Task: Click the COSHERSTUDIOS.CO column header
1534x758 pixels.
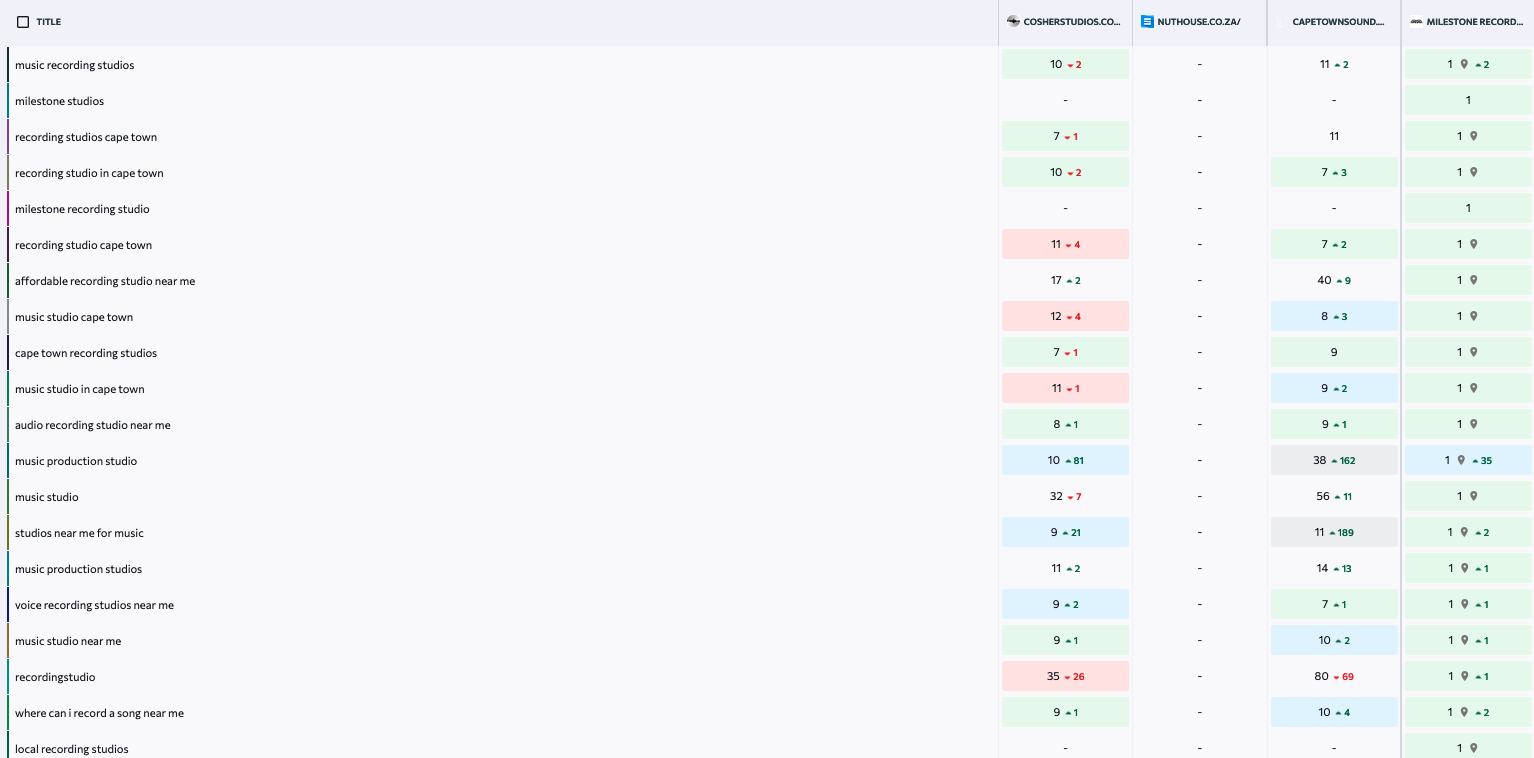Action: (1071, 22)
